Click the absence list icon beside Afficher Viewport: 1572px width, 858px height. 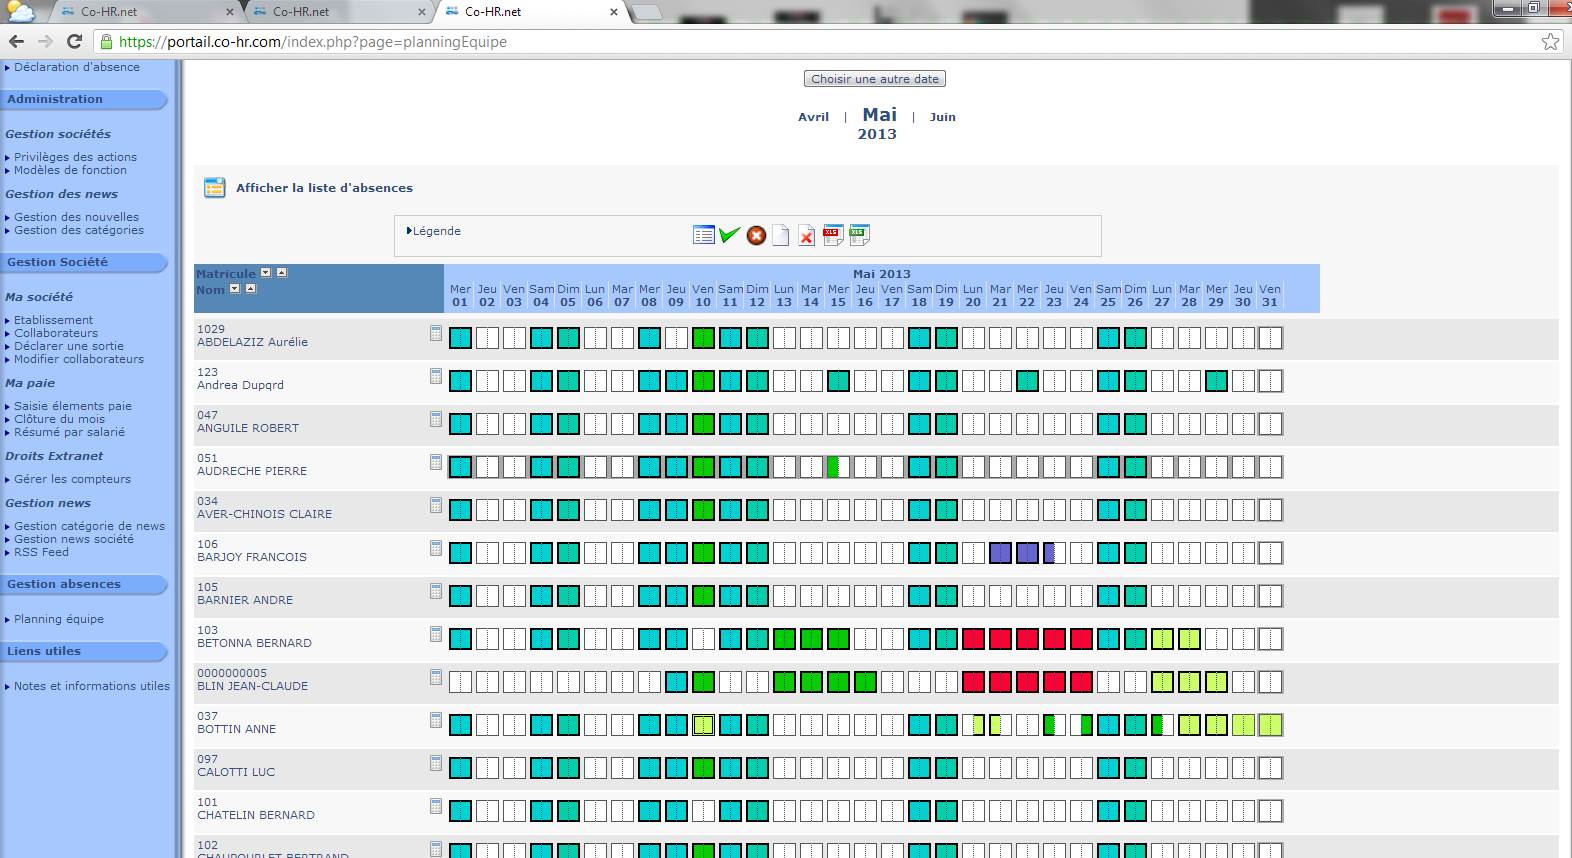click(214, 188)
